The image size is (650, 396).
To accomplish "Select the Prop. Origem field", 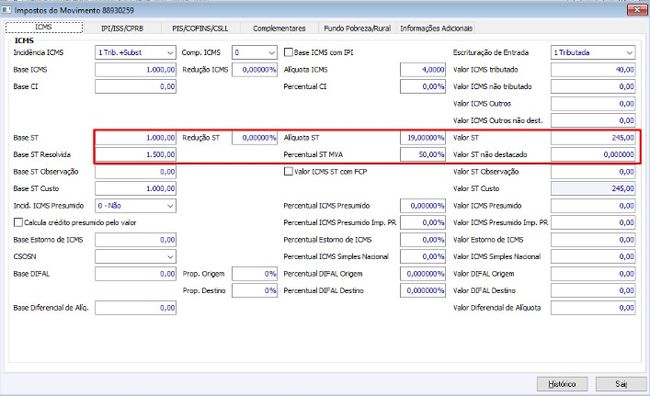I will 255,274.
